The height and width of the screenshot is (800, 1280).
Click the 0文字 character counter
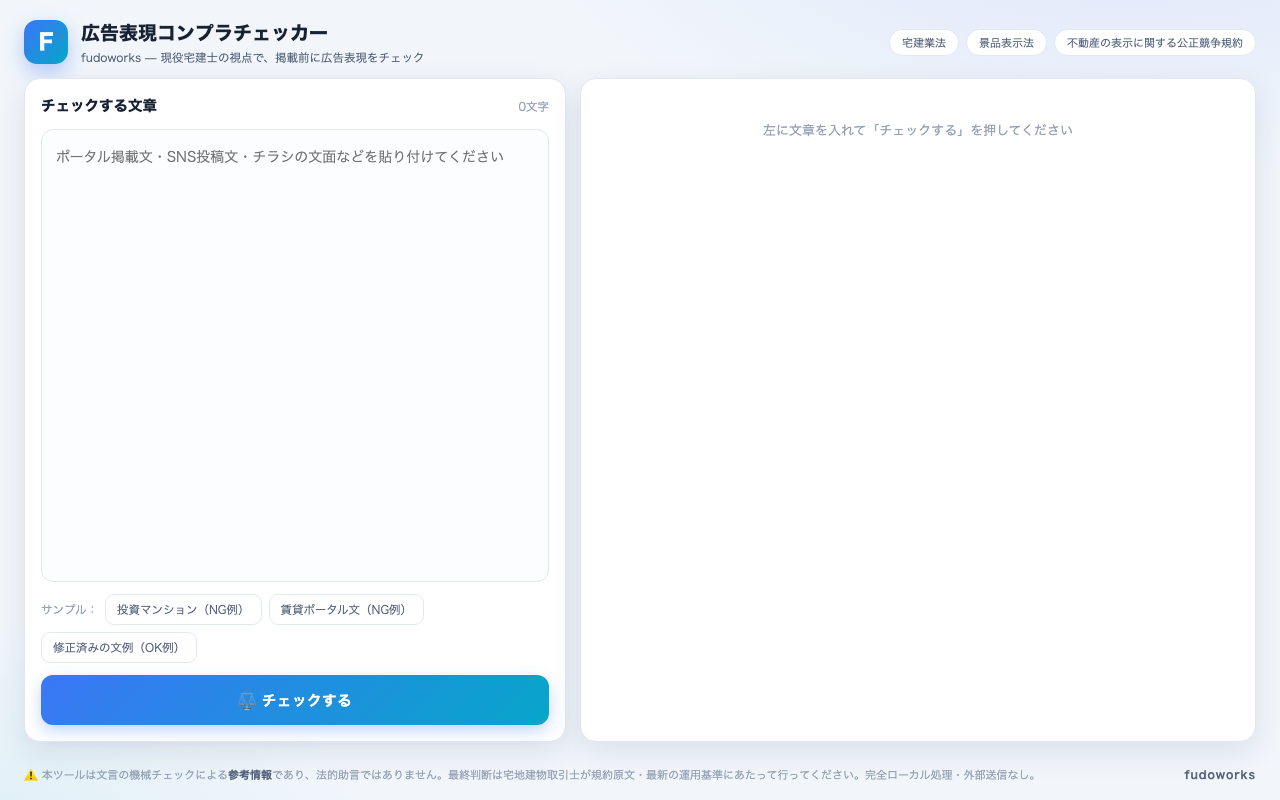533,107
